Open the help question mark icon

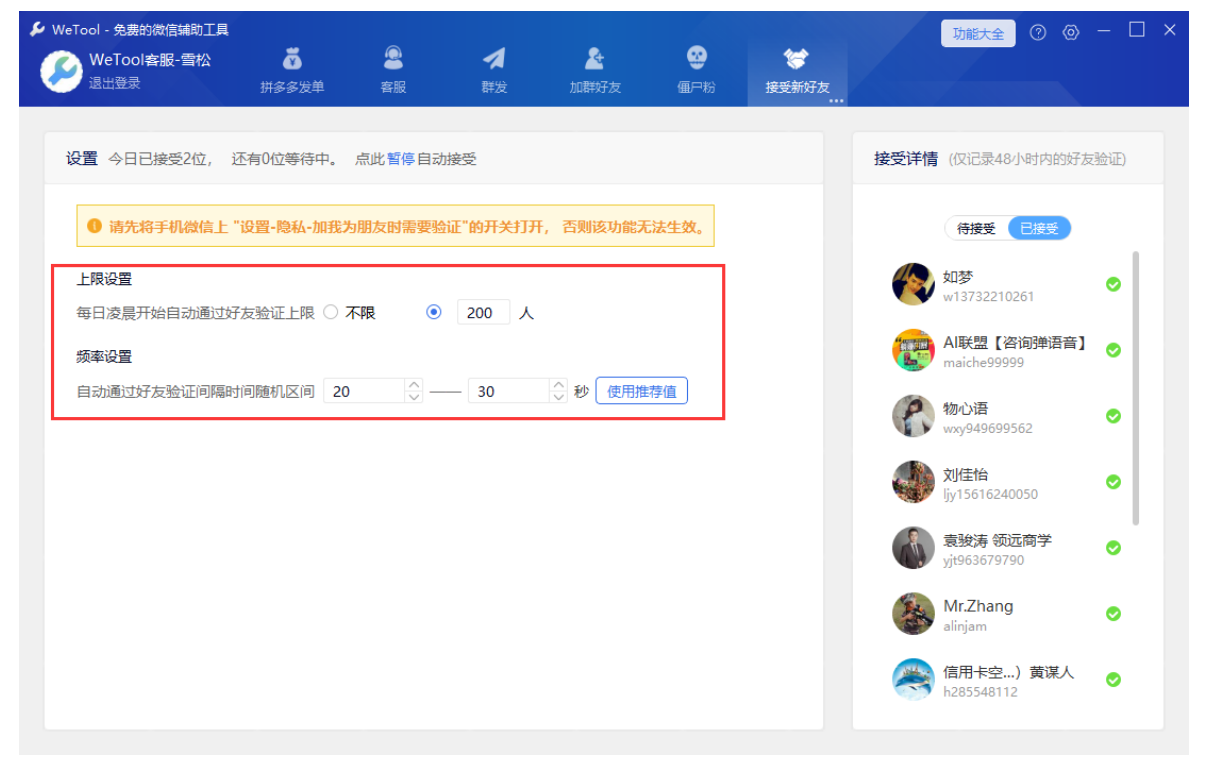[x=1038, y=33]
